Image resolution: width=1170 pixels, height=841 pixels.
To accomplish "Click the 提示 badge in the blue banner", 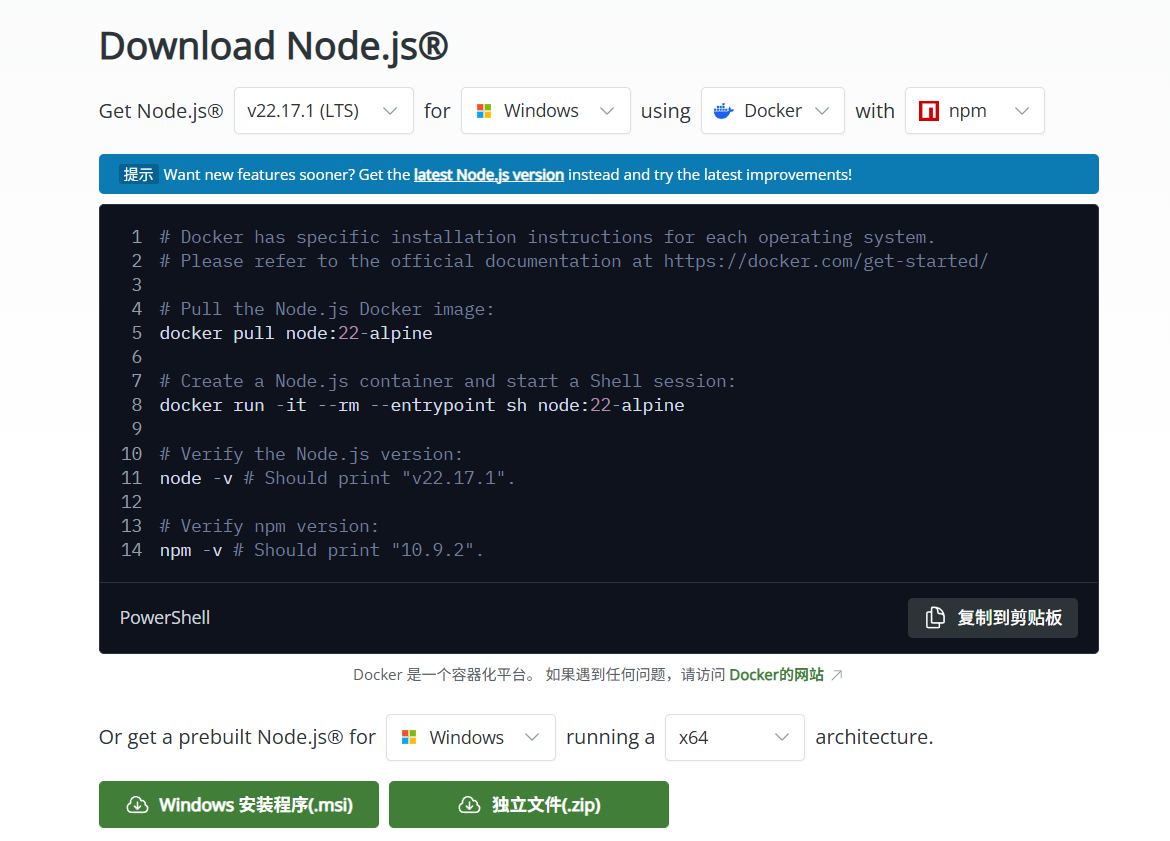I will click(138, 175).
